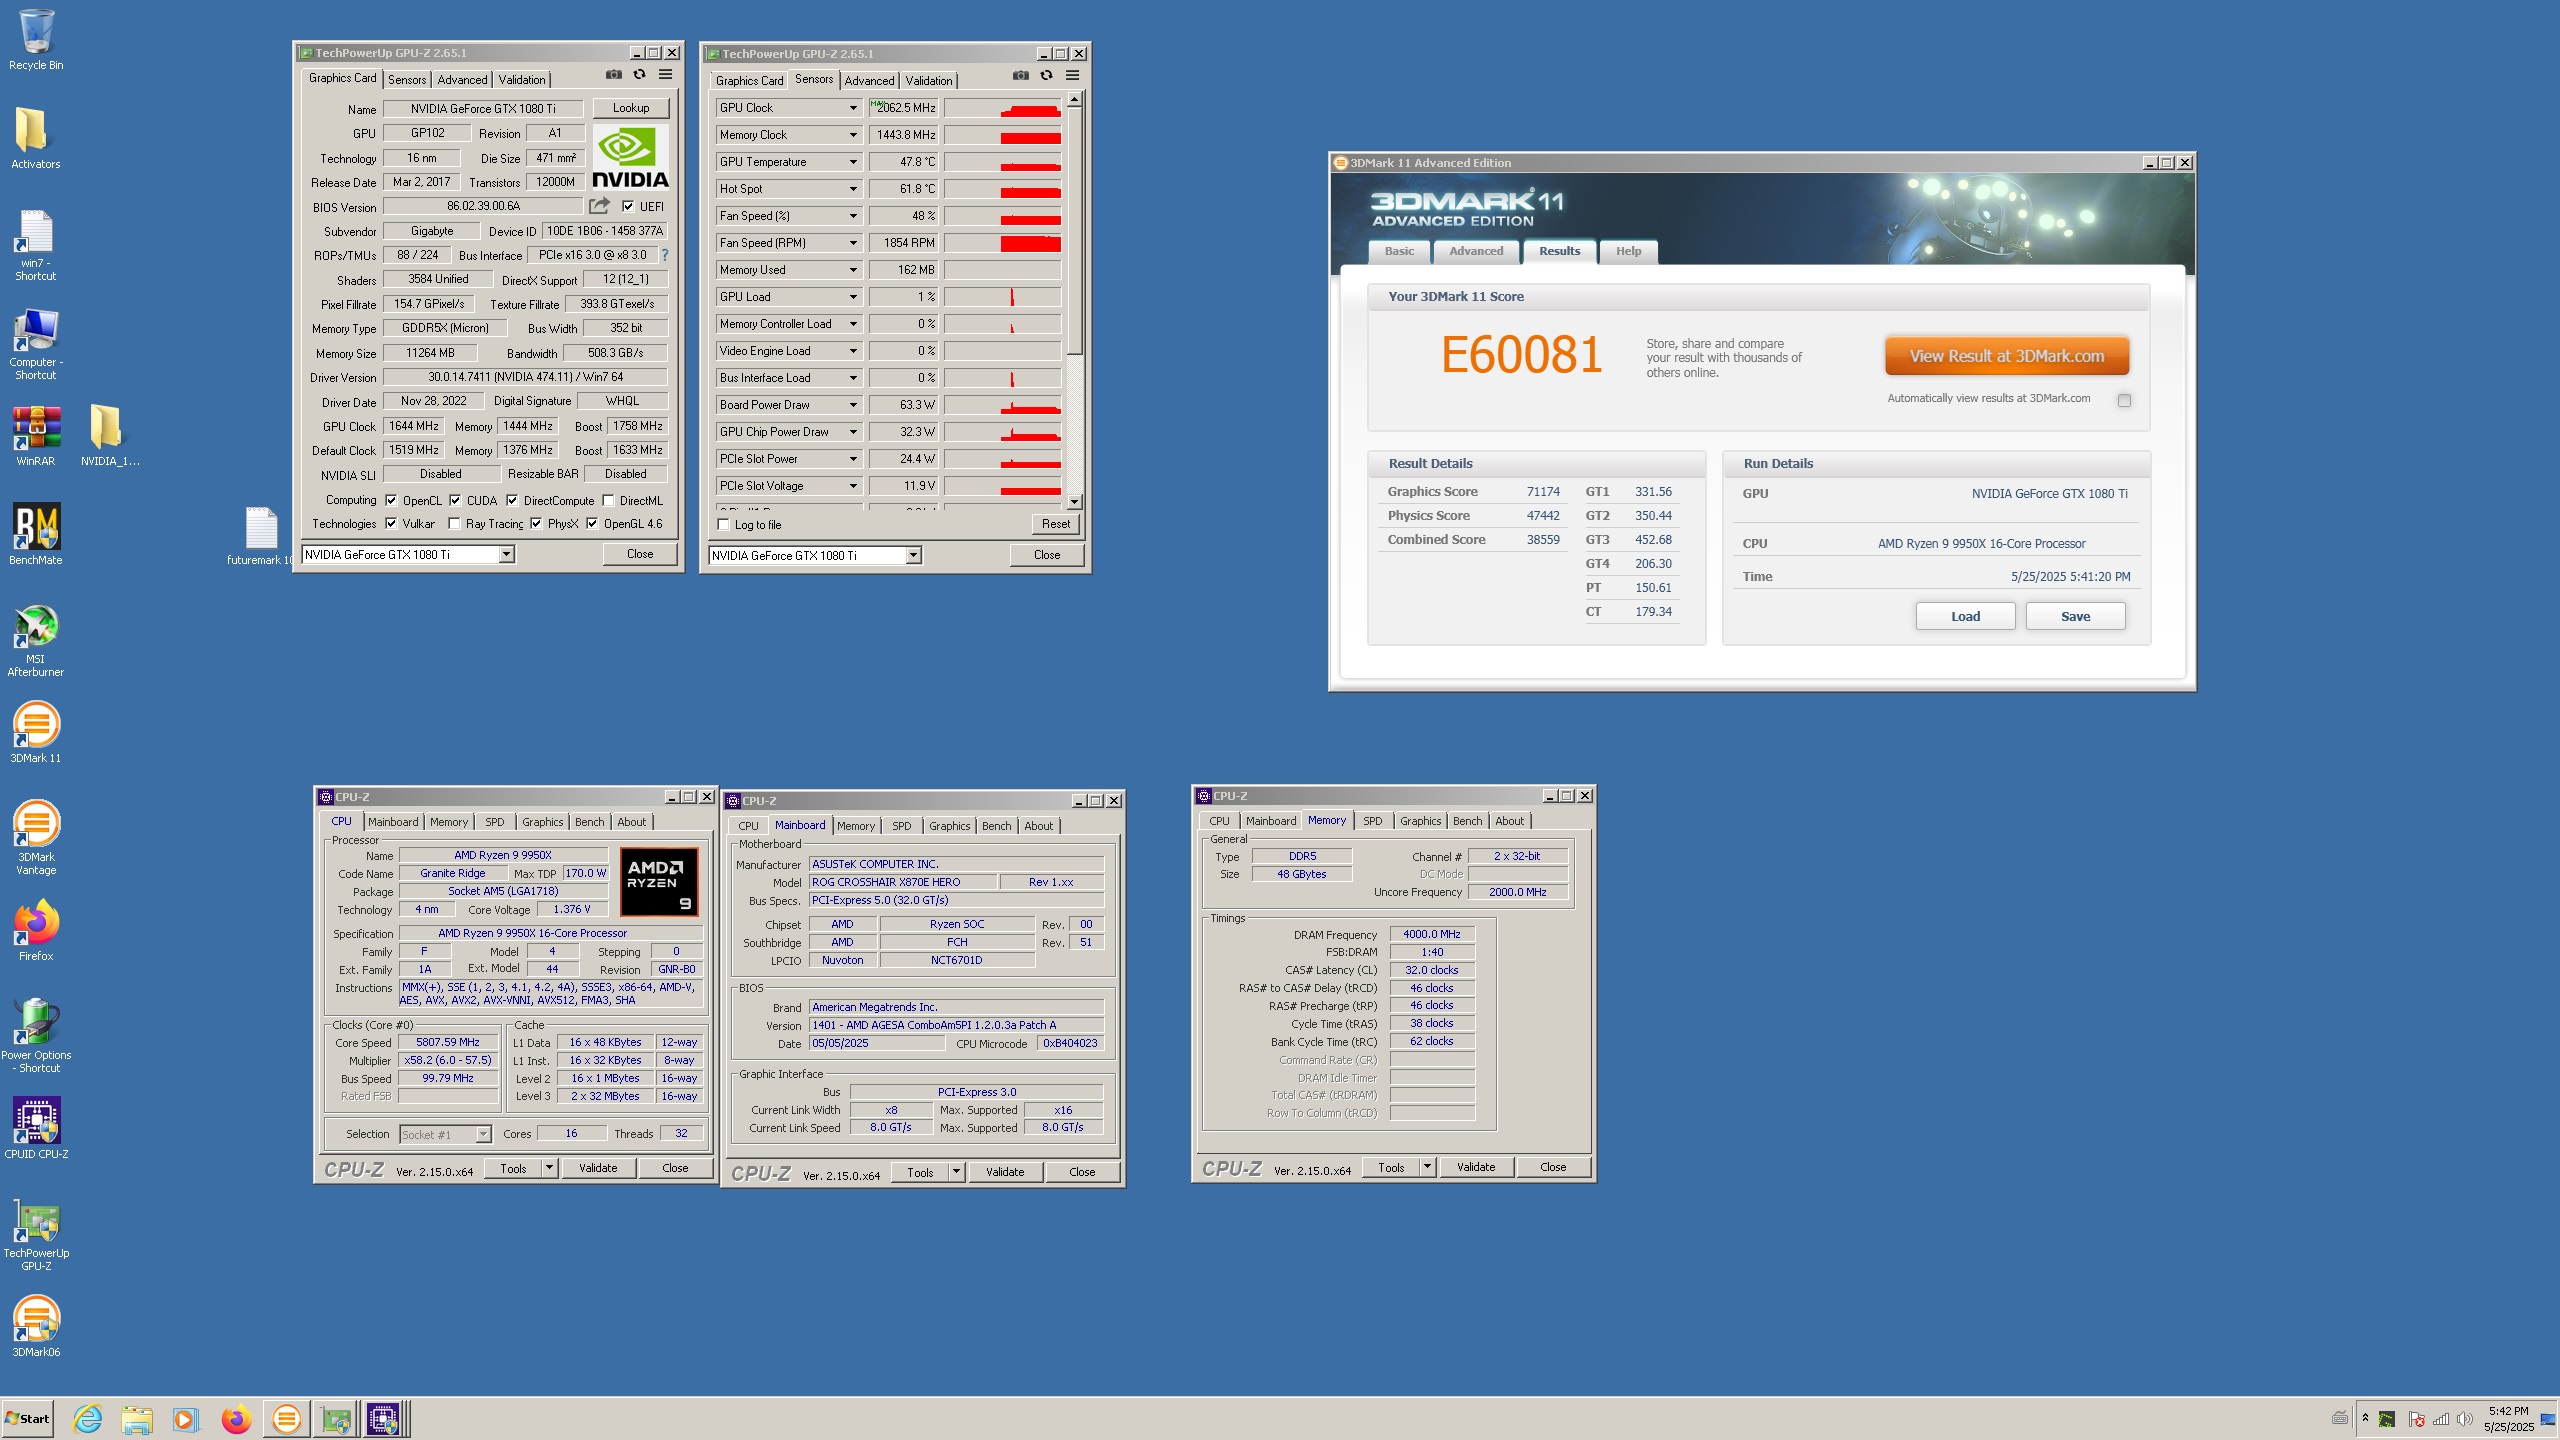Take screenshot in GPU-Z Sensors window

(1020, 75)
